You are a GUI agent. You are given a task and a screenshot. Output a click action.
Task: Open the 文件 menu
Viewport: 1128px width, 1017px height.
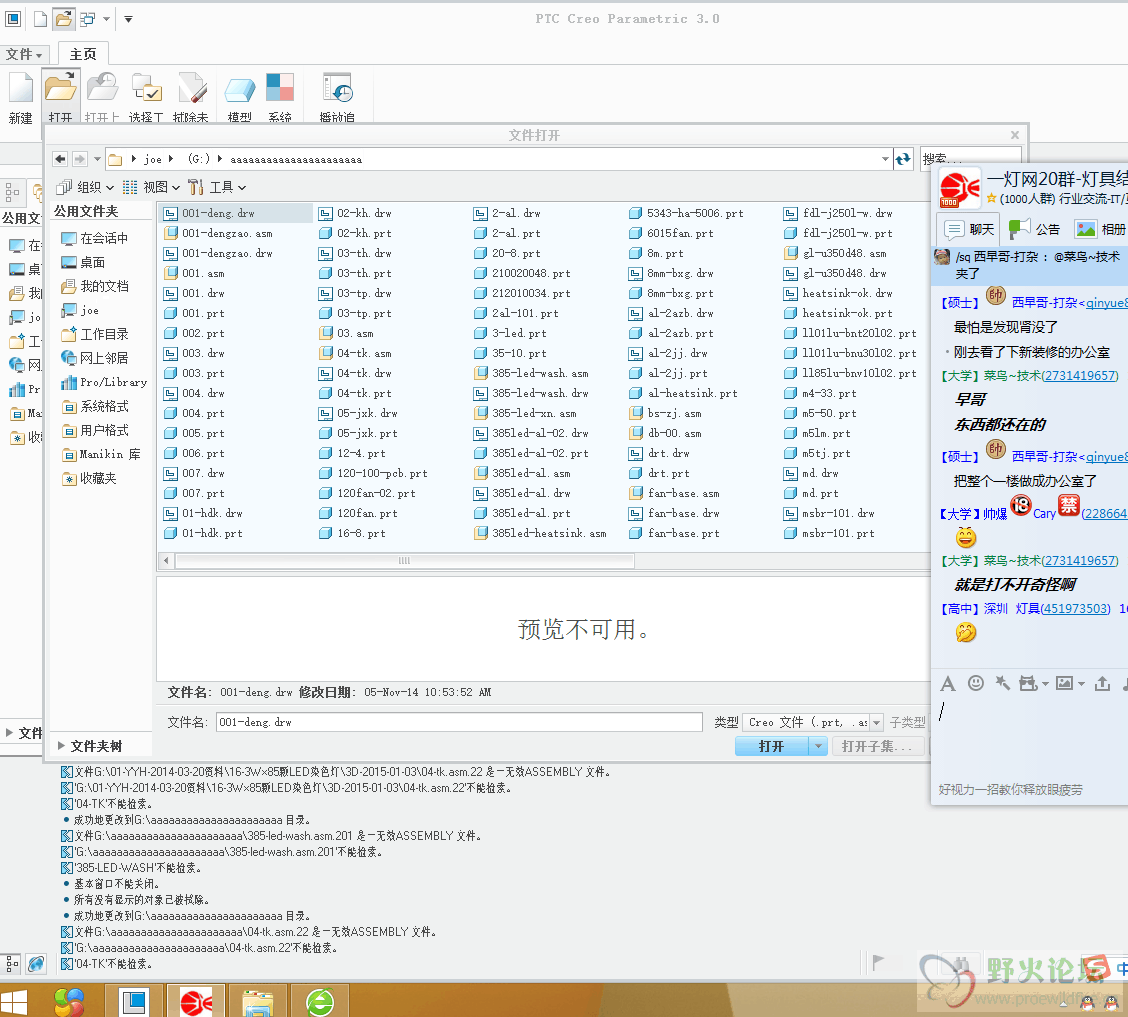[x=24, y=54]
